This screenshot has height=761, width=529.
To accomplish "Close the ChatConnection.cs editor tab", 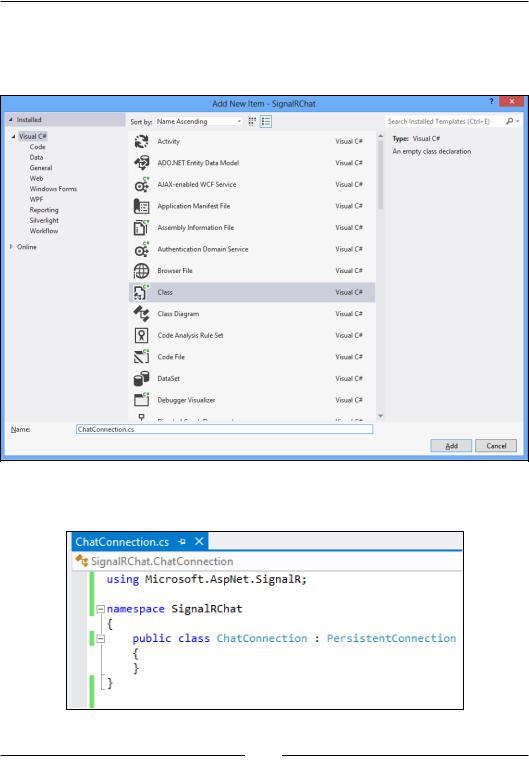I will coord(199,542).
